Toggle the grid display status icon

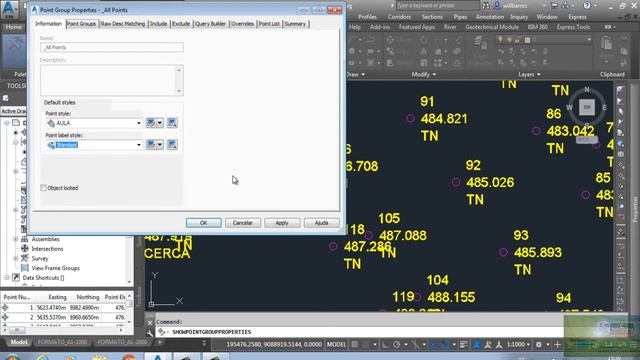[x=355, y=344]
